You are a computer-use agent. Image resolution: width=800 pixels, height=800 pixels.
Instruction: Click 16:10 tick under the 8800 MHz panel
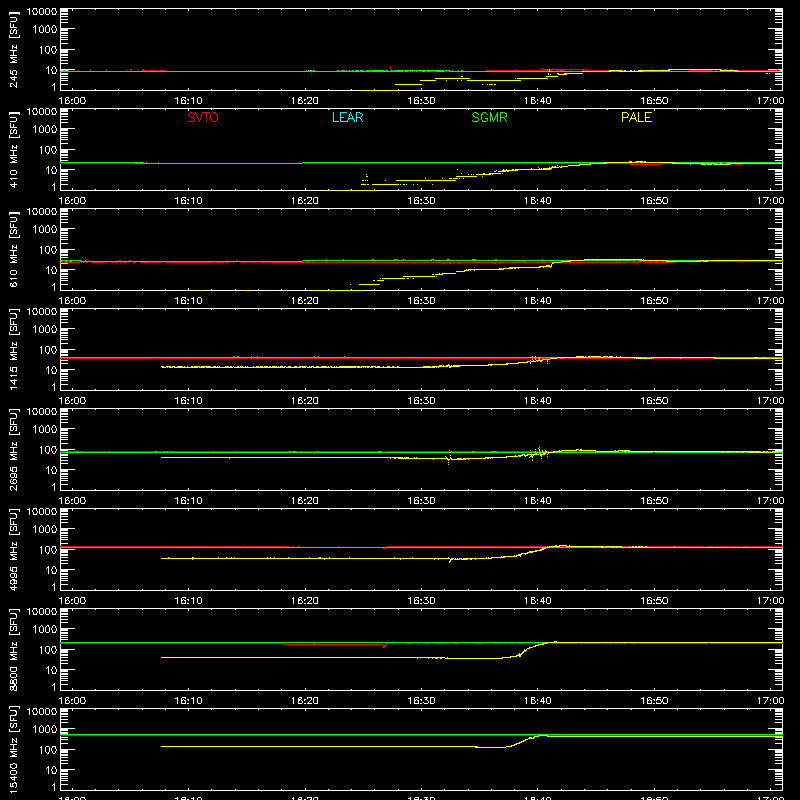click(x=188, y=701)
